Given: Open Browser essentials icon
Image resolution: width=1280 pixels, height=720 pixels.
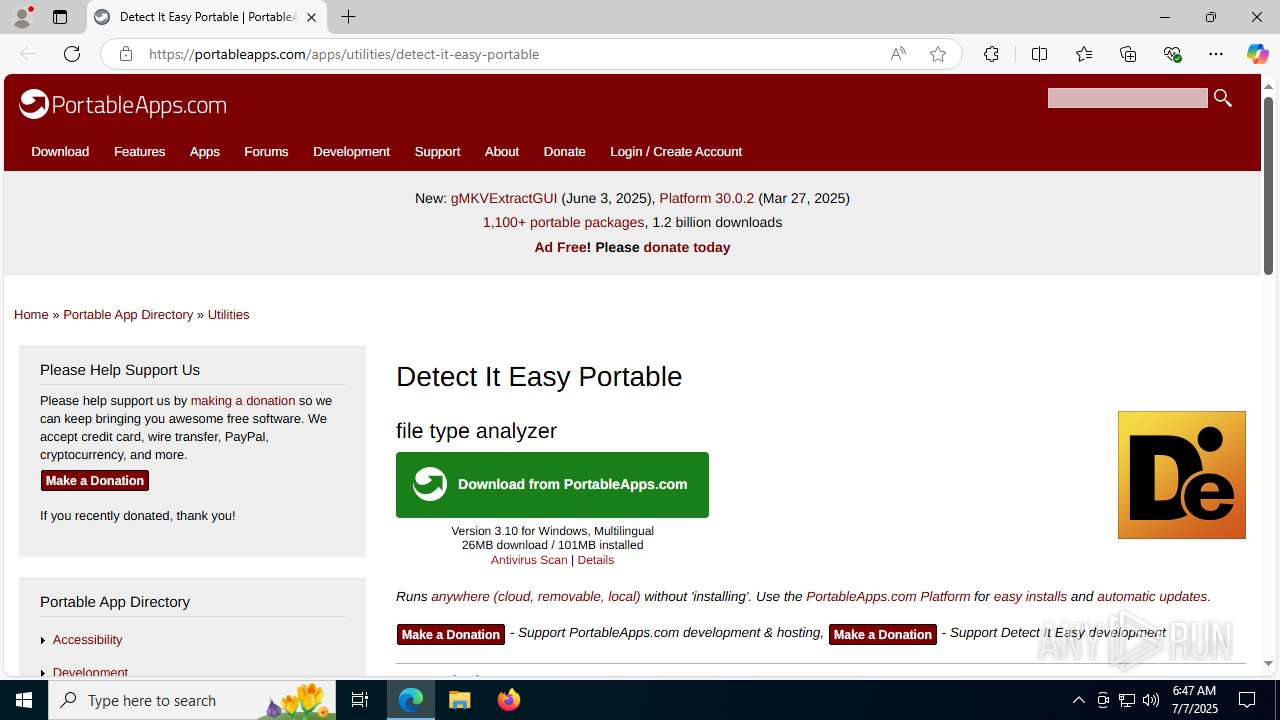Looking at the screenshot, I should 1172,54.
